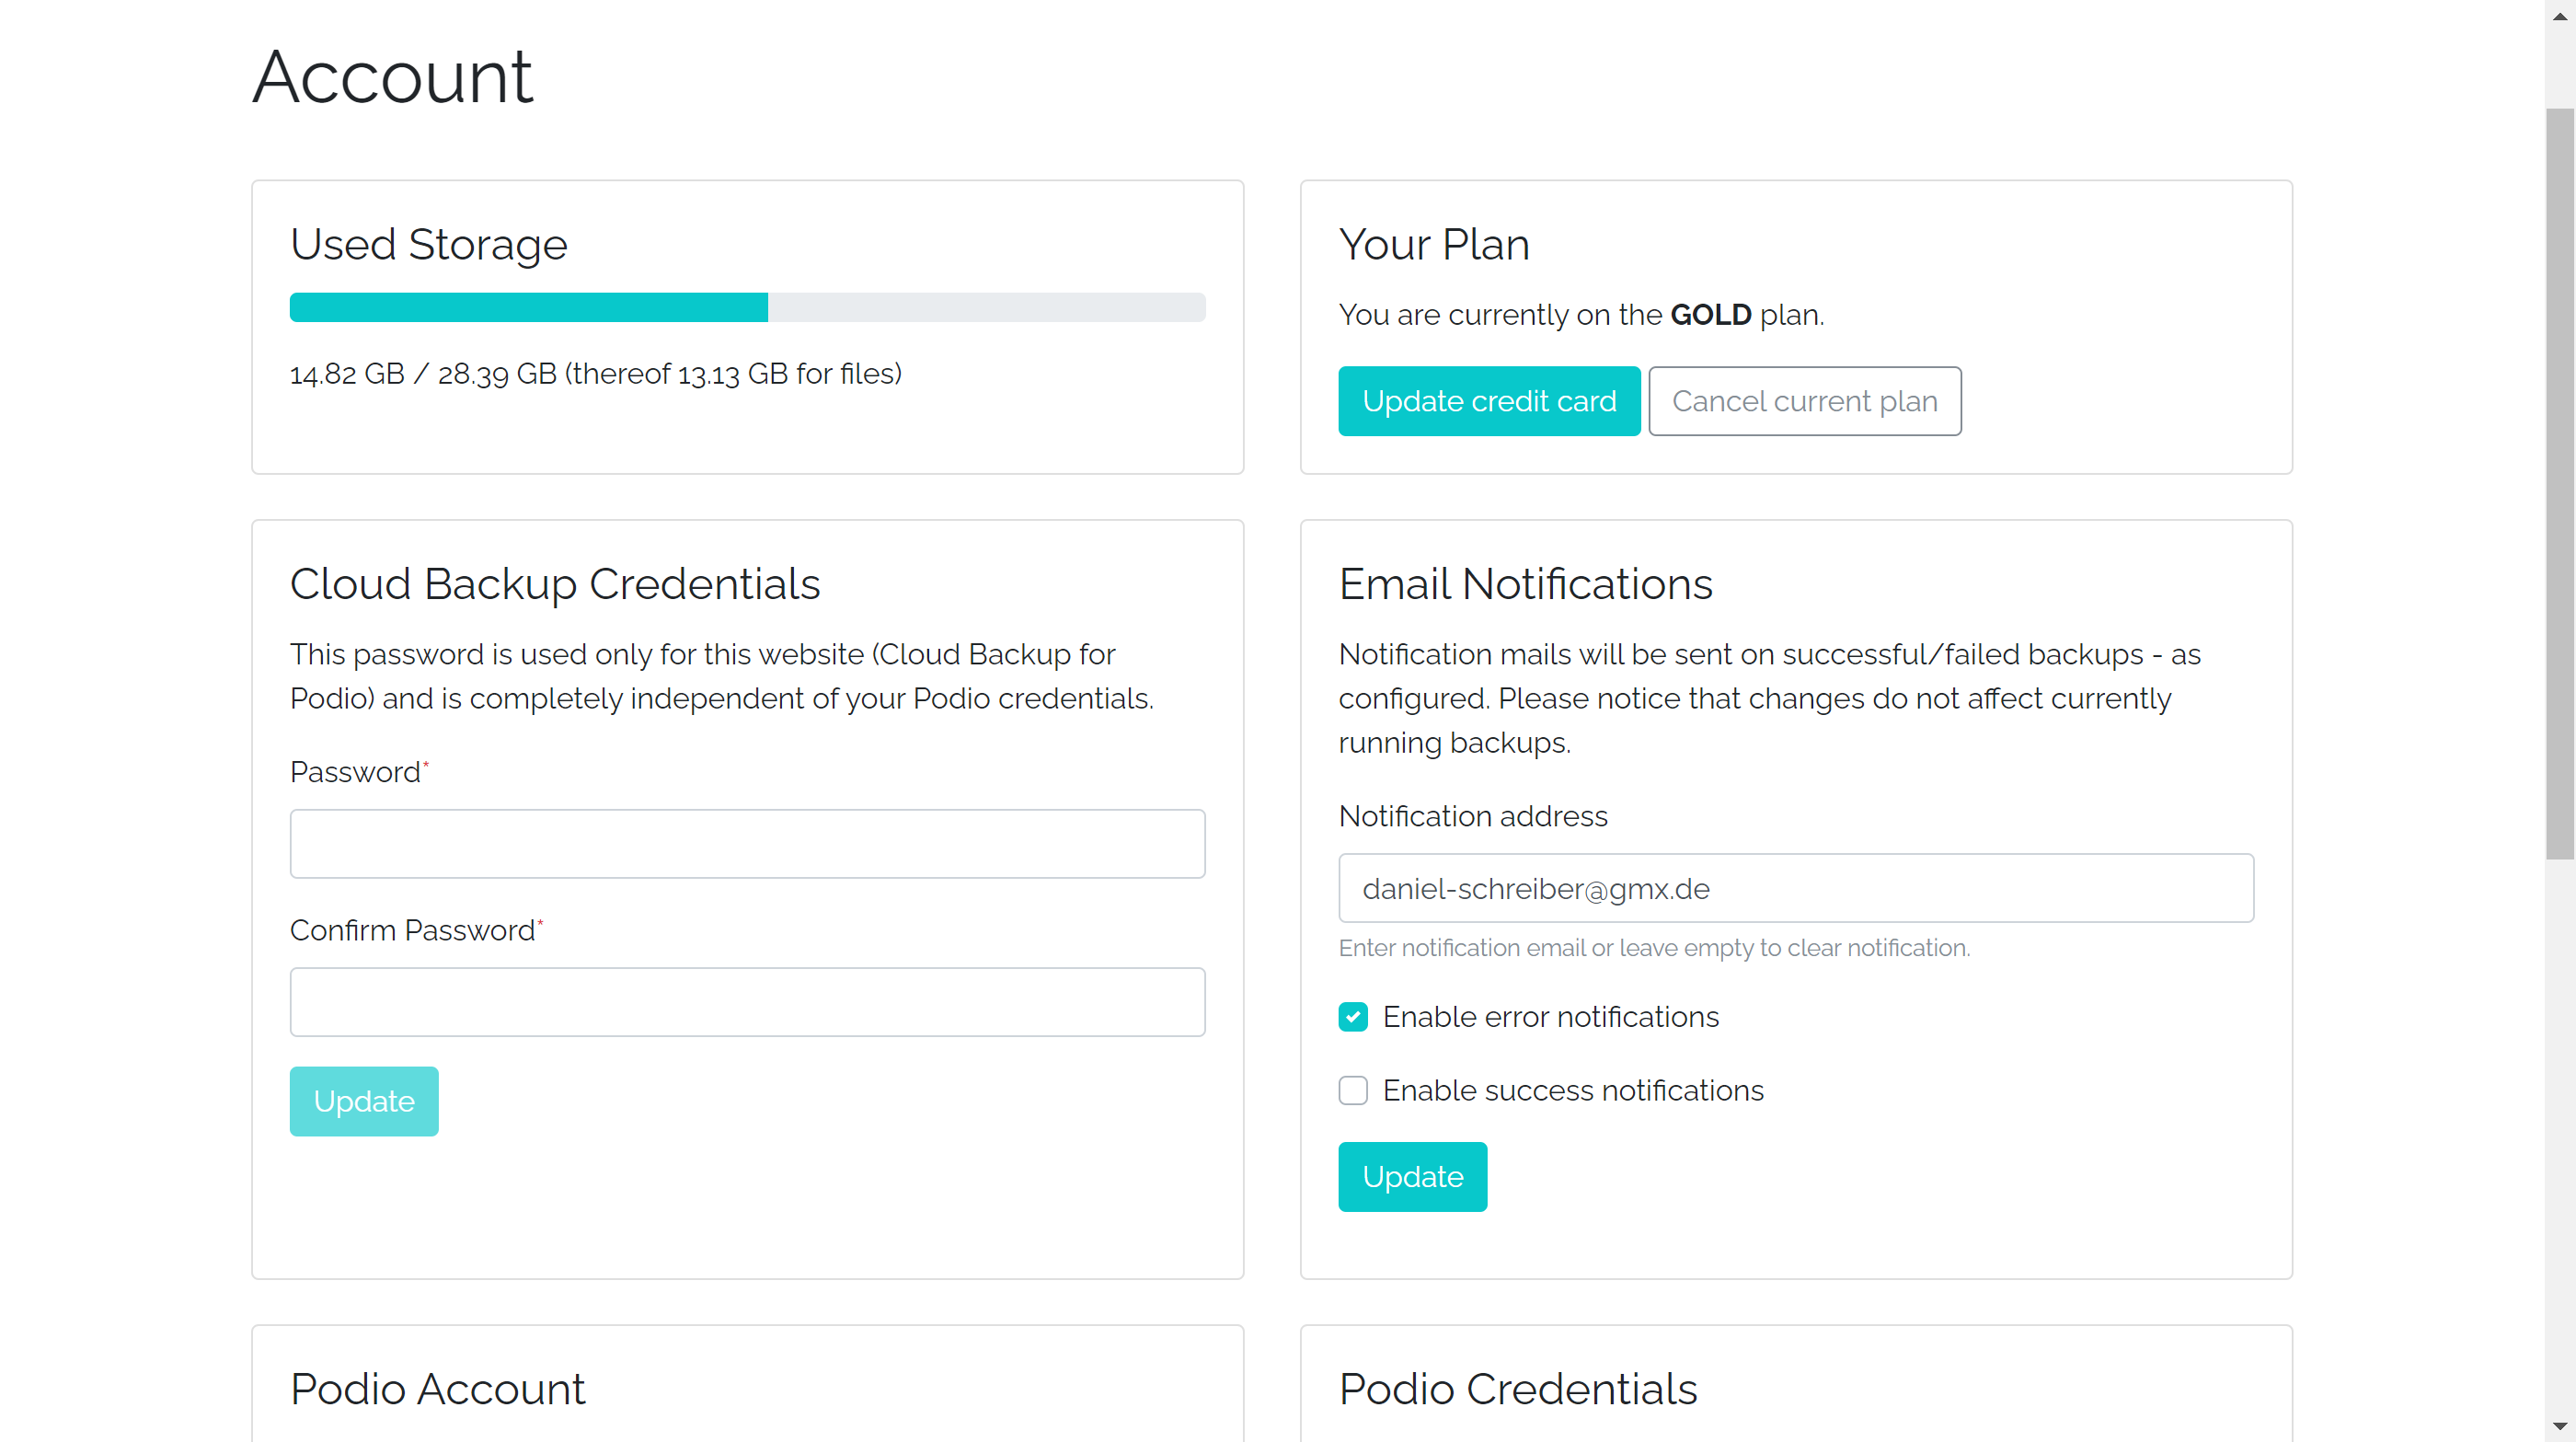Click the Update credit card button
Screen dimensions: 2576x1442
click(x=1488, y=401)
